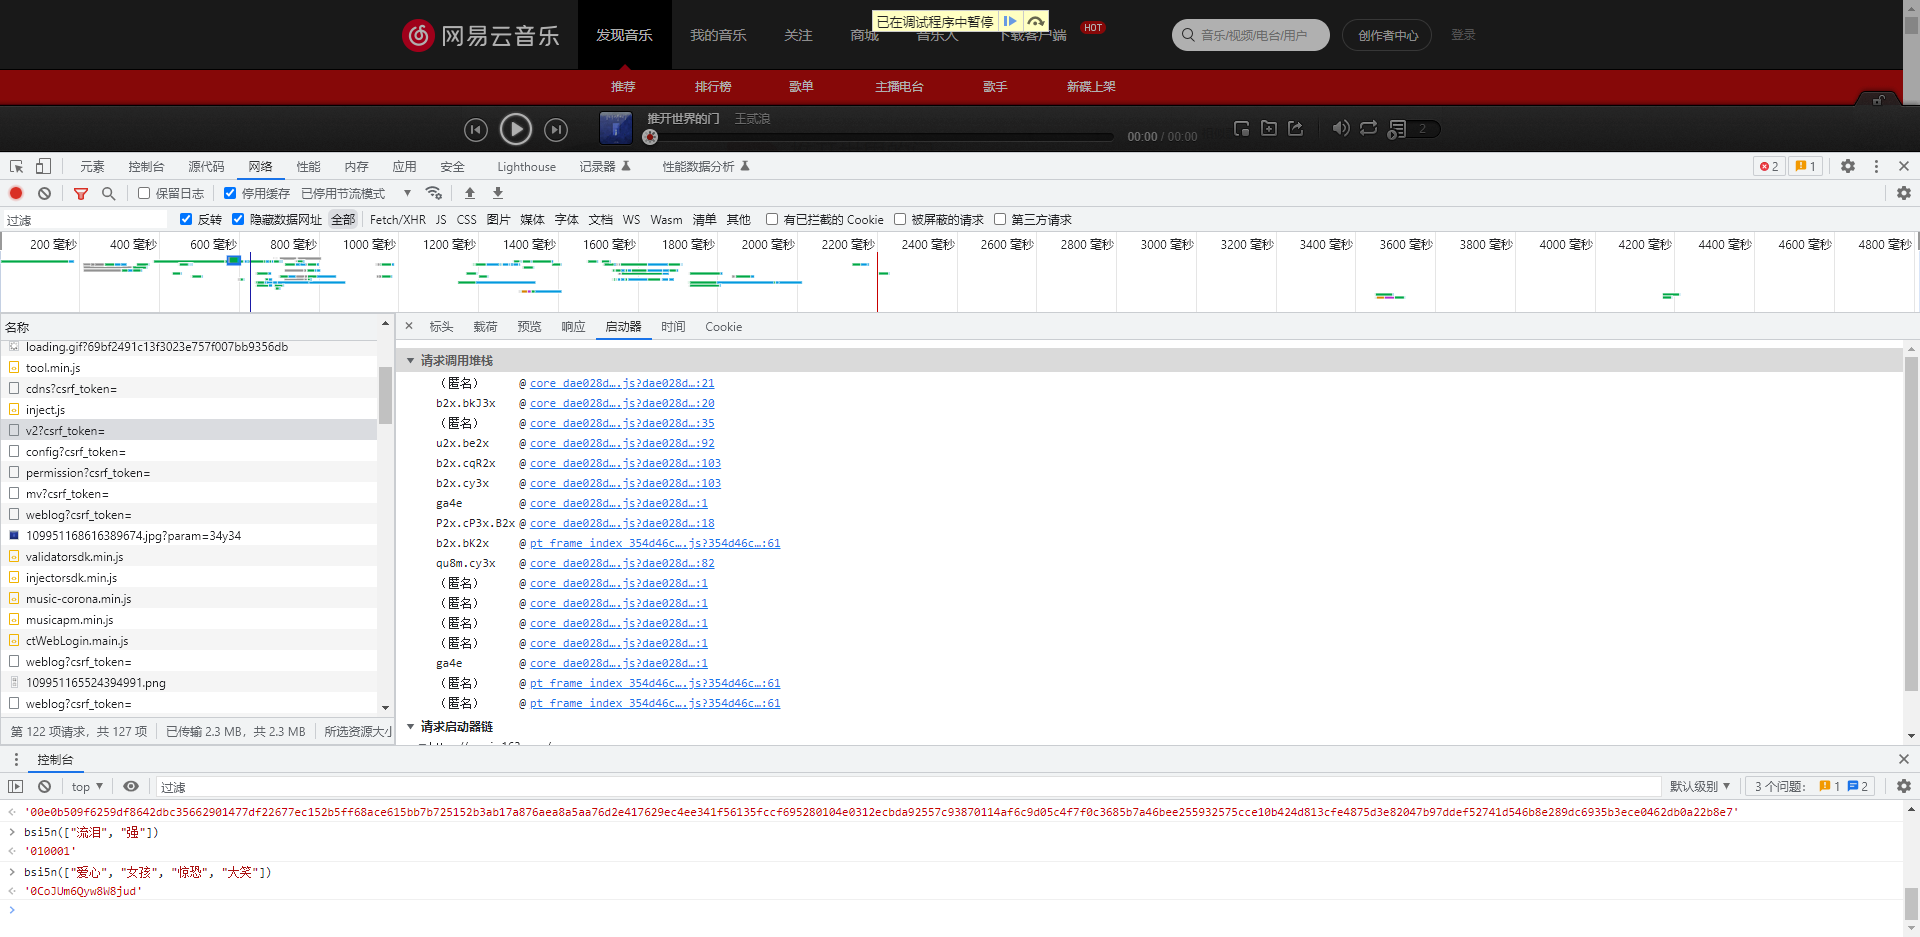The image size is (1920, 937).
Task: Click the request list vertical scrollbar thumb
Action: (385, 395)
